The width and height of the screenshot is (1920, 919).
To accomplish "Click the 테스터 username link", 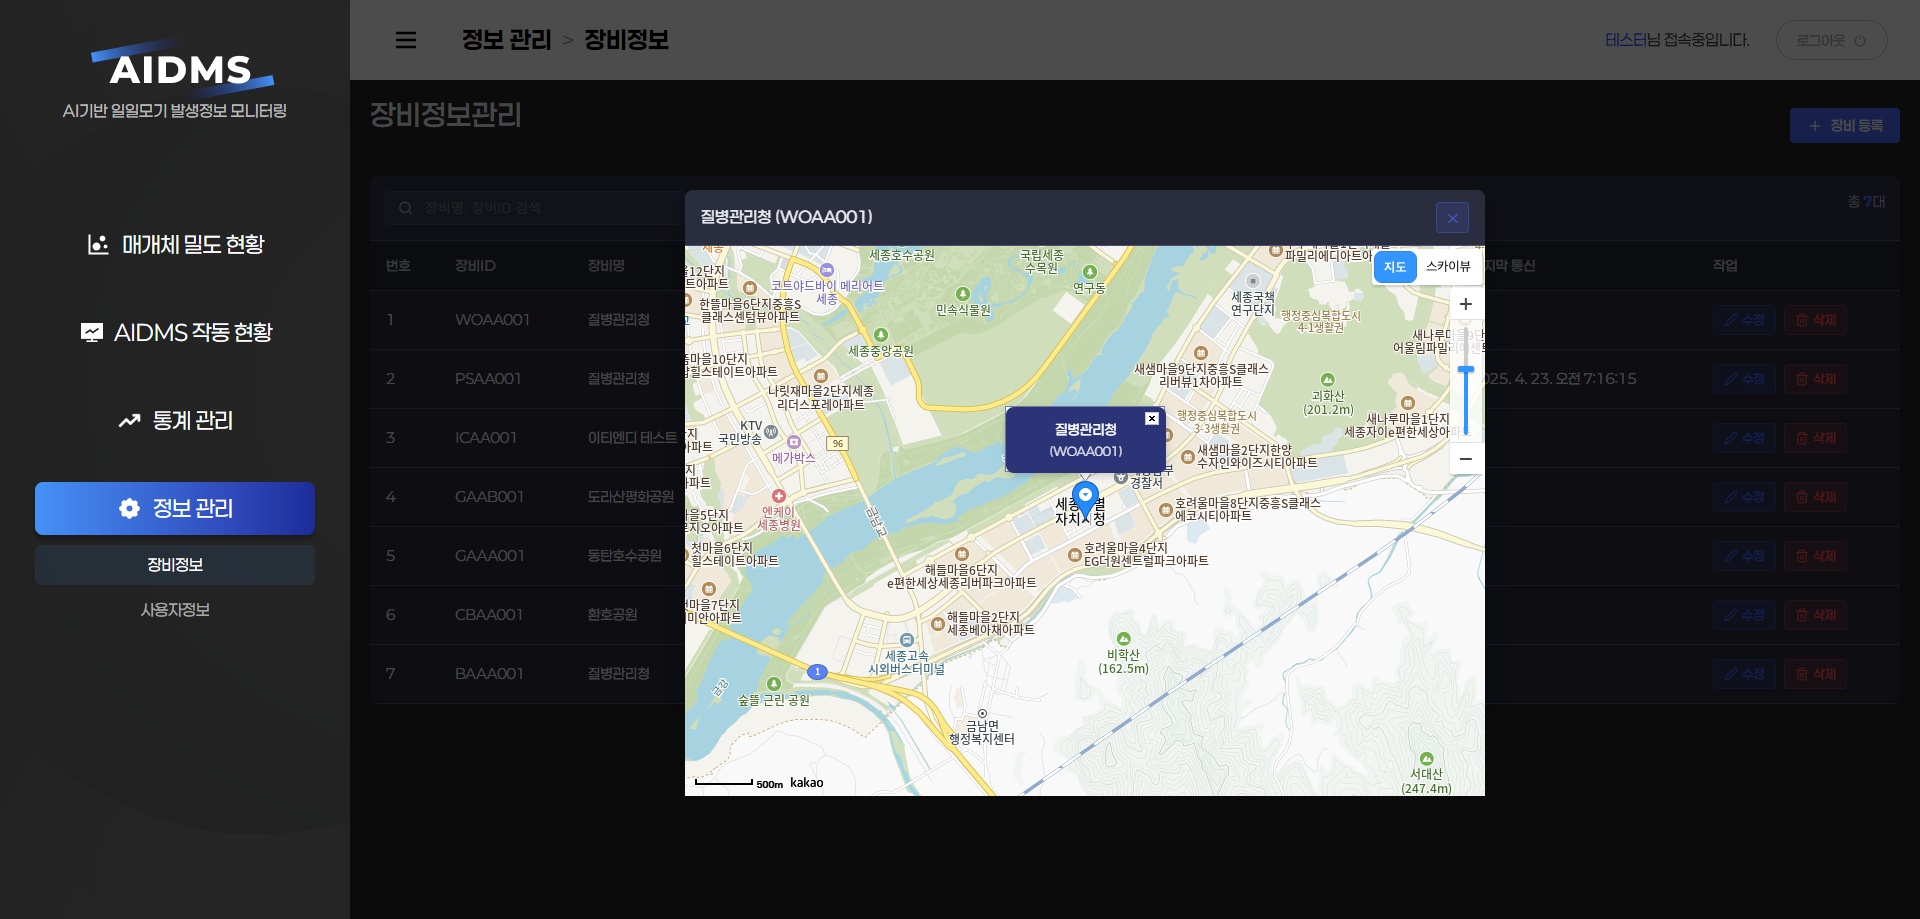I will point(1625,40).
